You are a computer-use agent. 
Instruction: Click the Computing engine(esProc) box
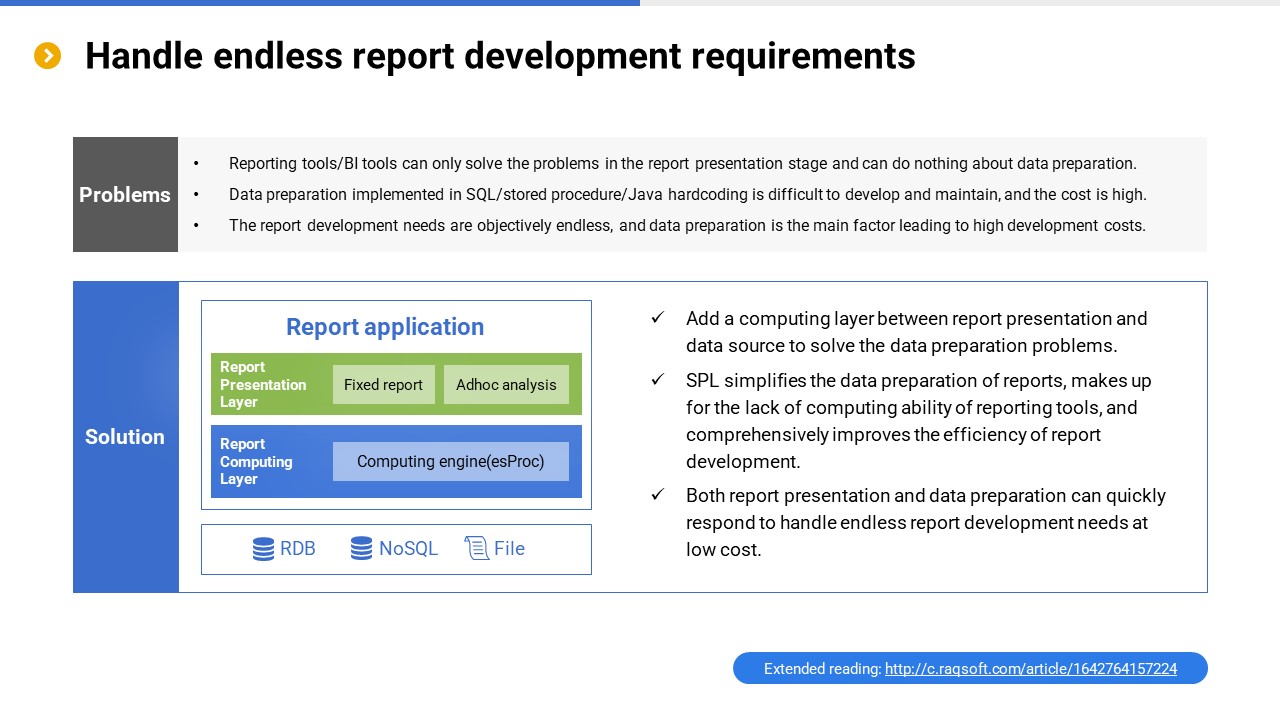(450, 462)
